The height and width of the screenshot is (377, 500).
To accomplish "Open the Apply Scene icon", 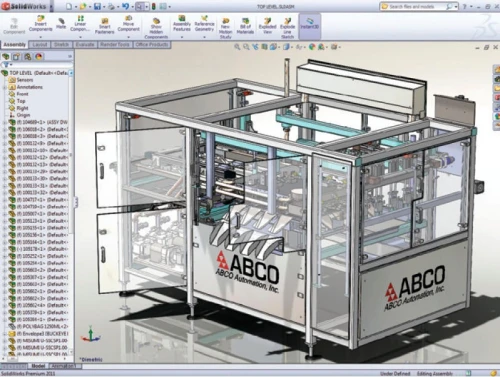I will pos(321,47).
